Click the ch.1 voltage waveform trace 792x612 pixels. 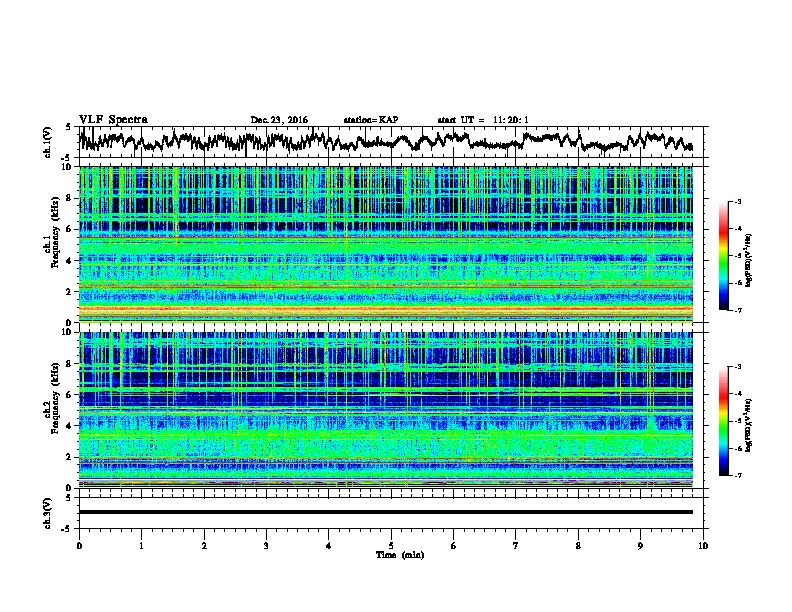click(386, 141)
